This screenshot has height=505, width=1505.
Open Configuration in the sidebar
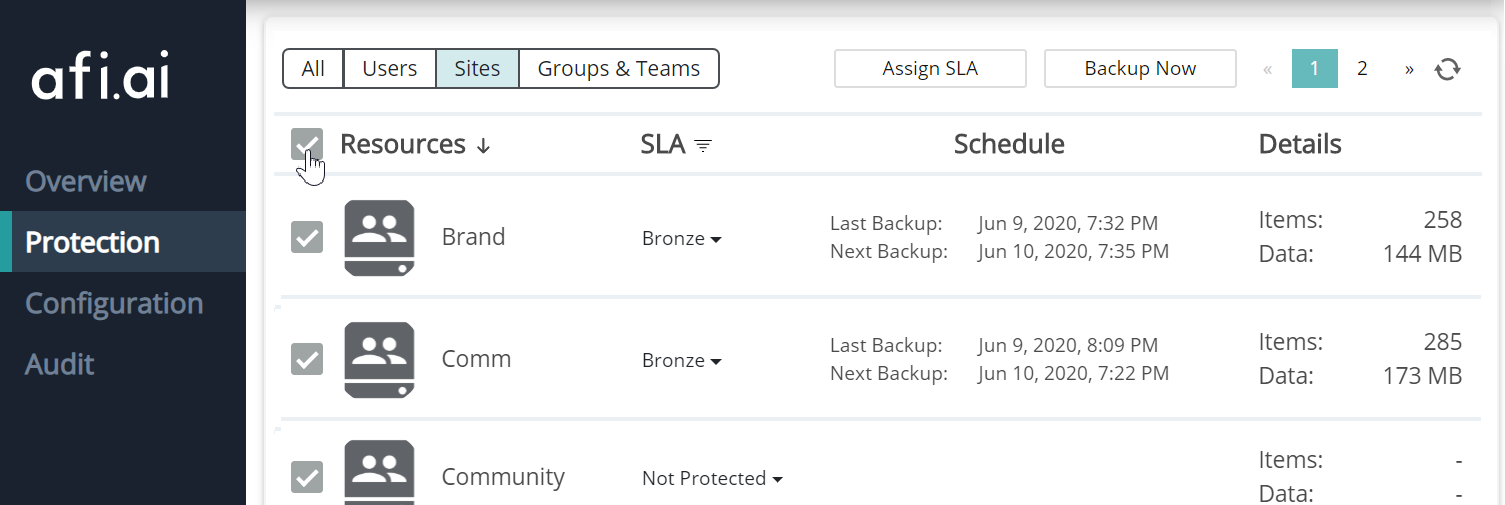[114, 304]
